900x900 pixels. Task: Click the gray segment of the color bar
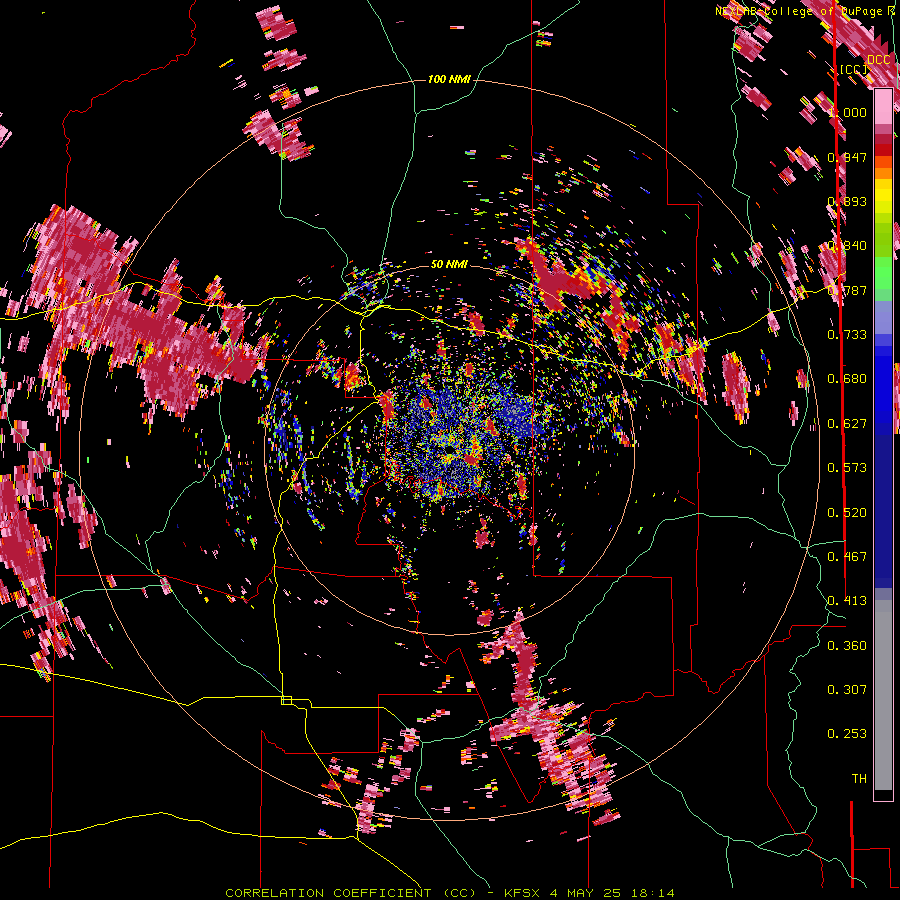(883, 695)
